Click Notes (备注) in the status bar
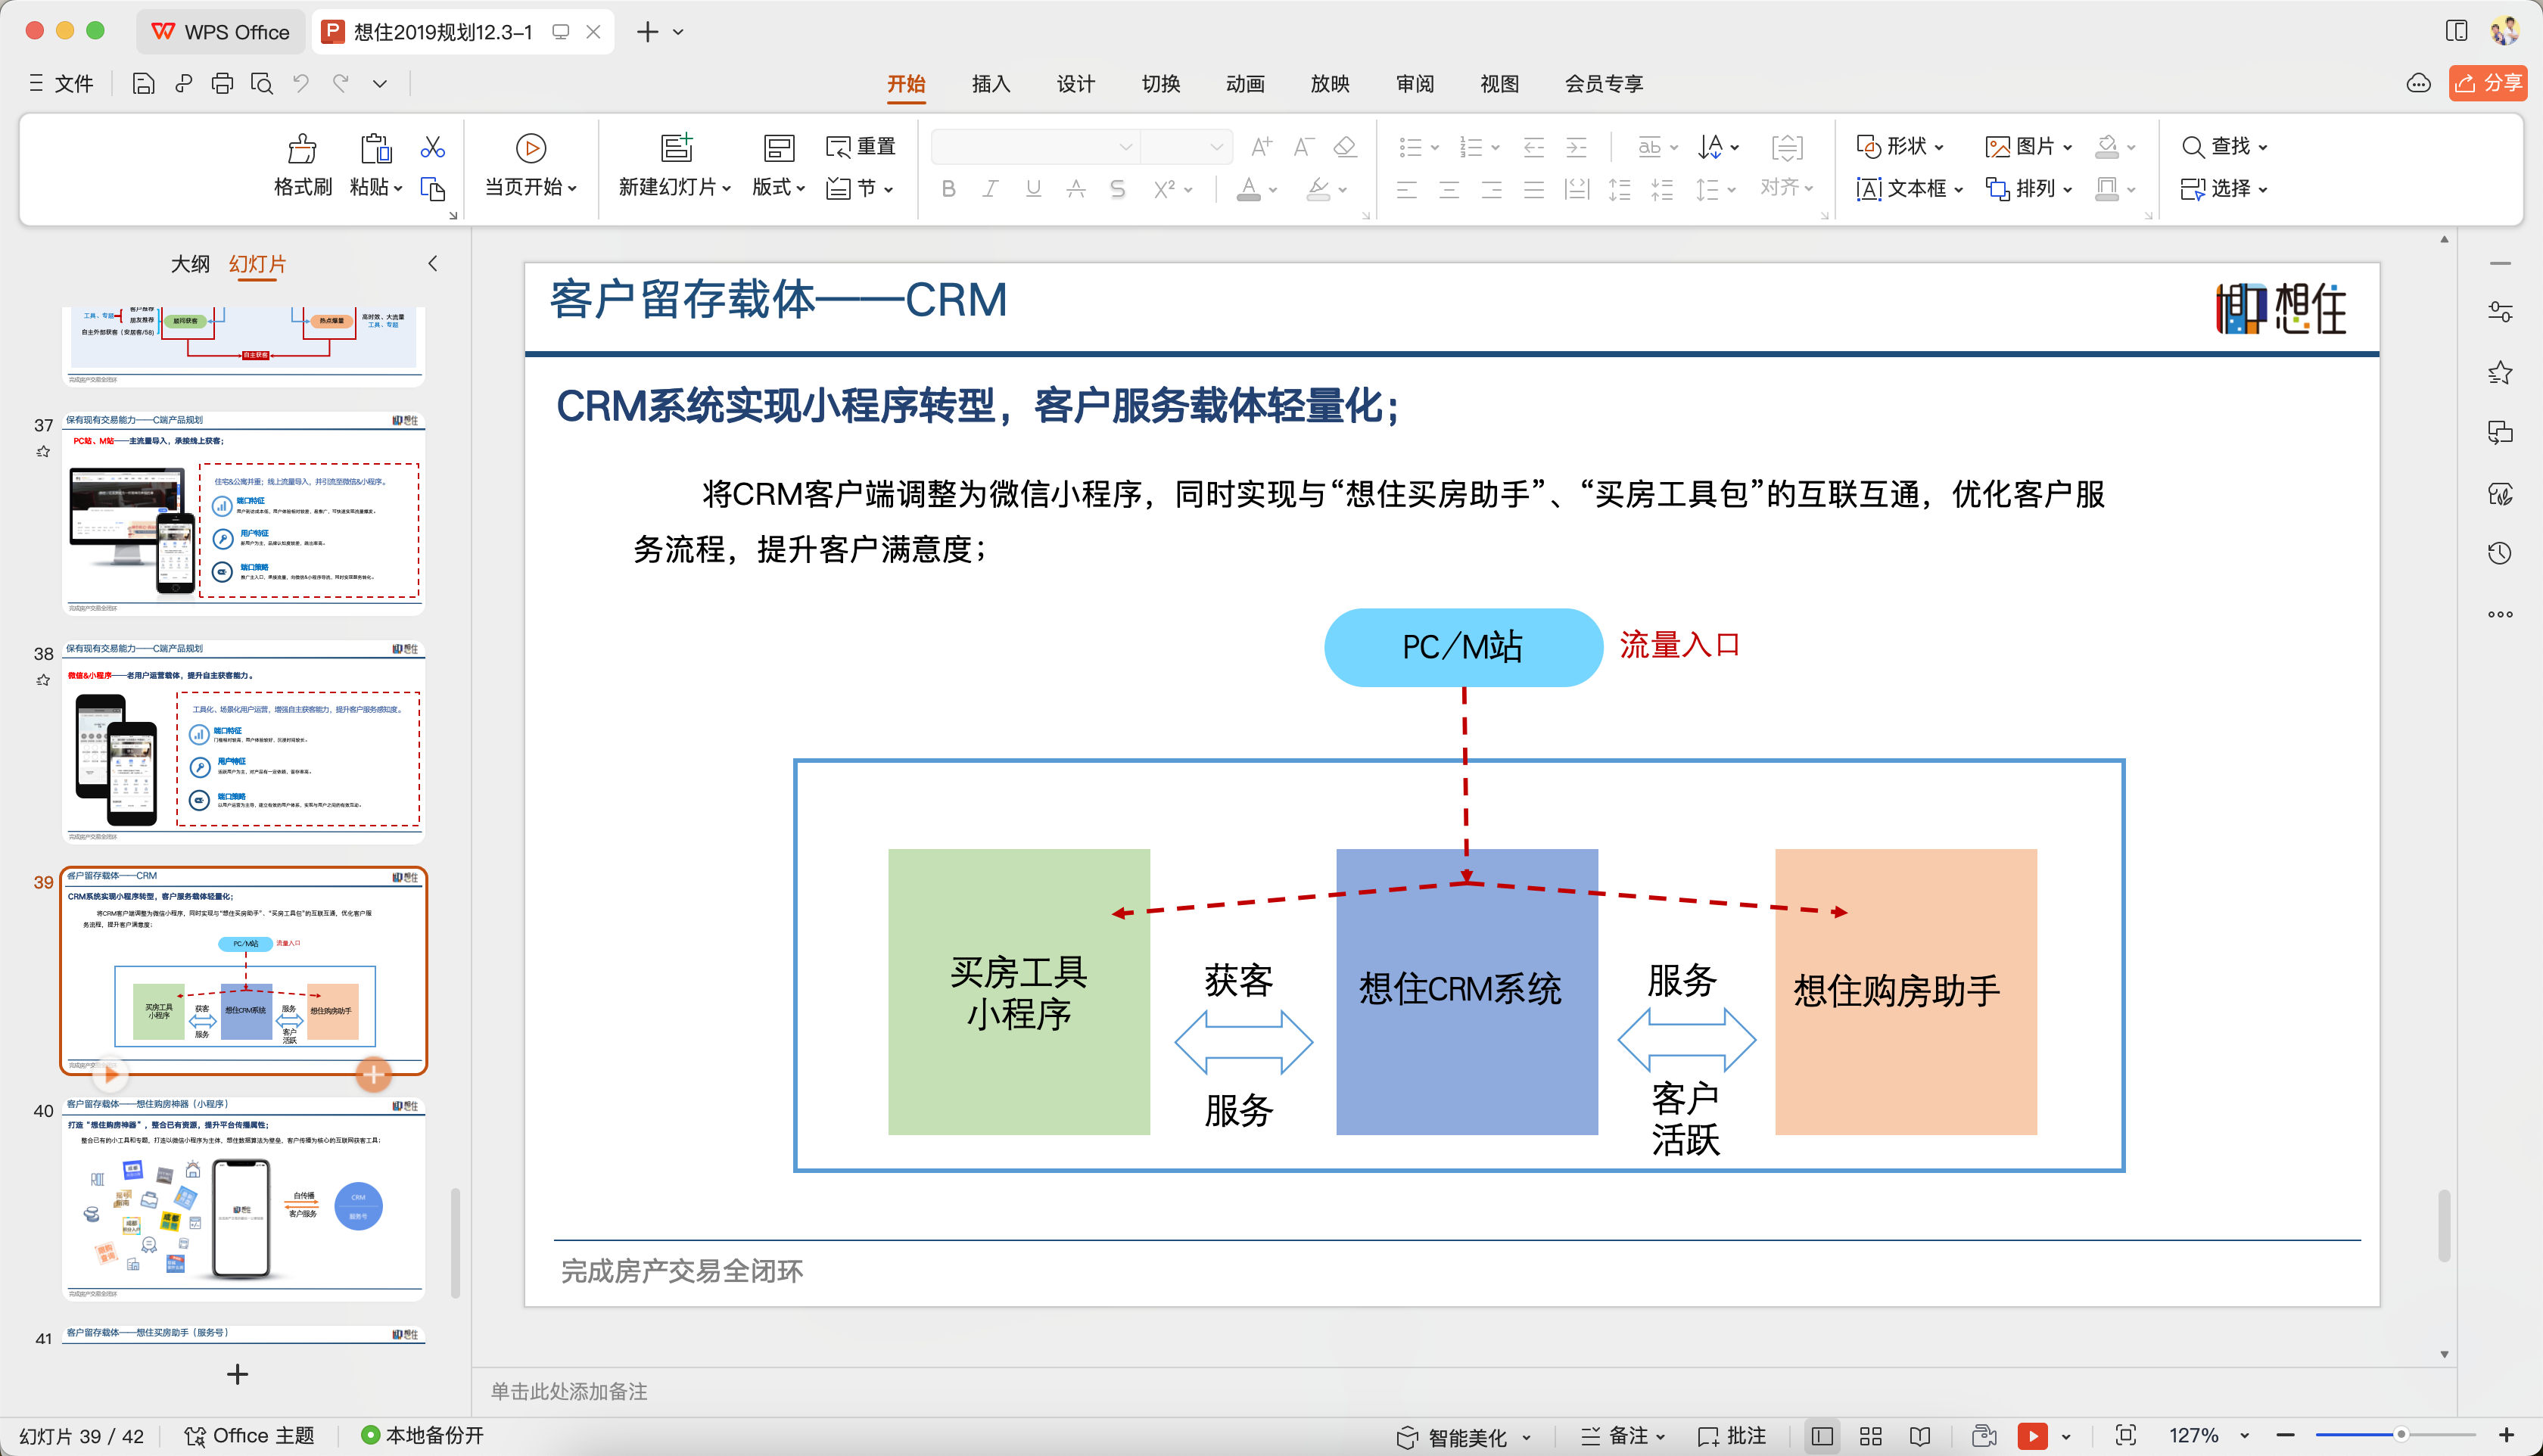2543x1456 pixels. click(x=1623, y=1436)
